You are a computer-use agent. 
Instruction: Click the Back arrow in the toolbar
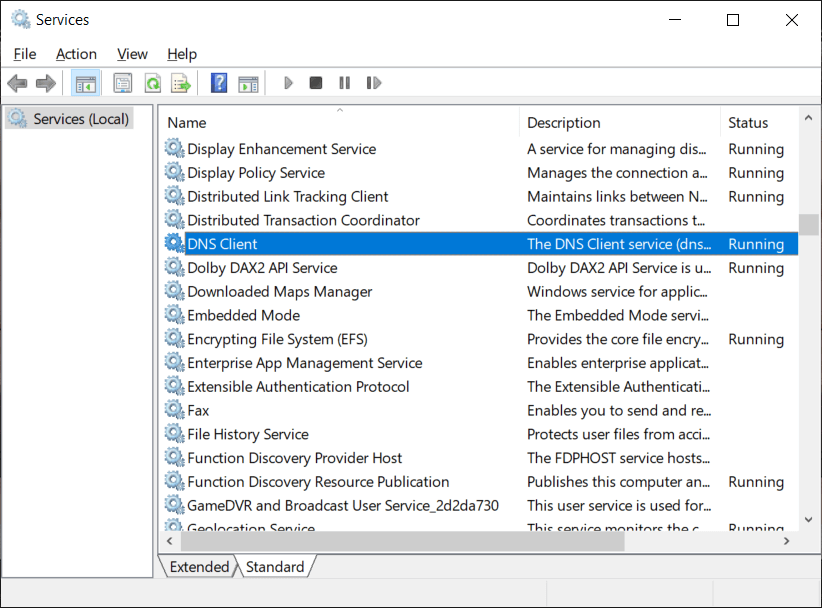click(17, 83)
